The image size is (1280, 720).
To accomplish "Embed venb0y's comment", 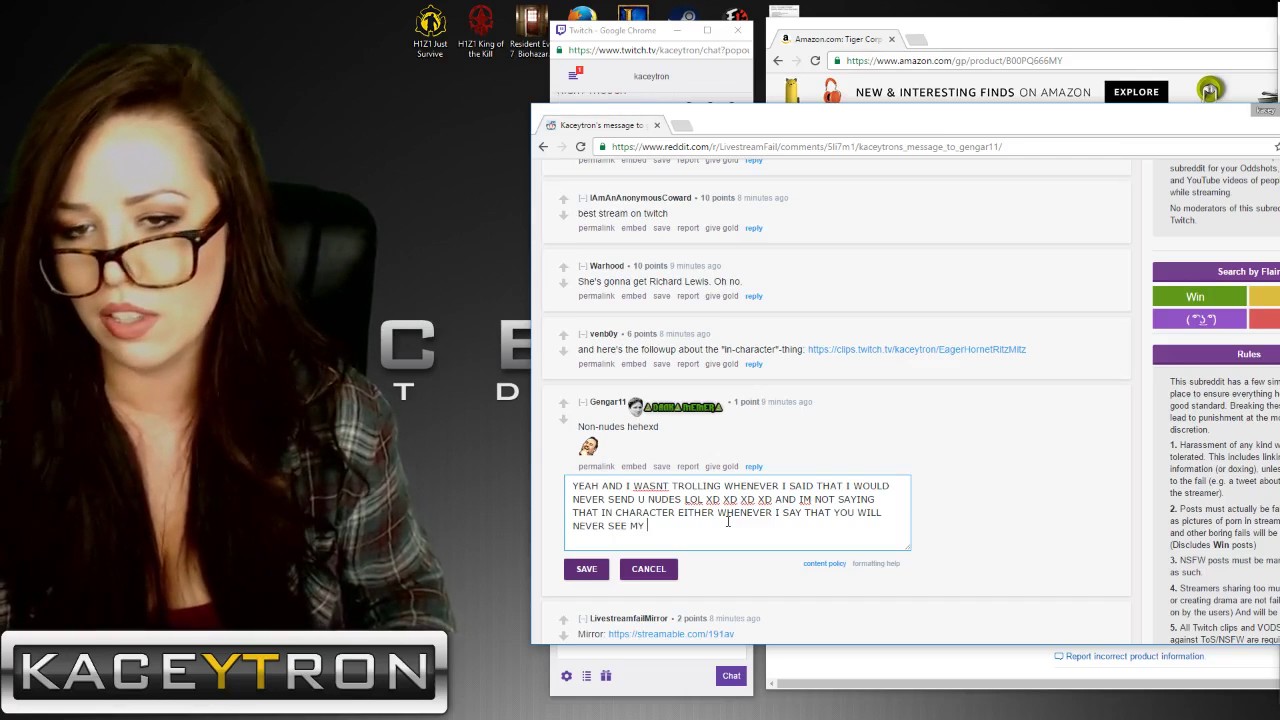I will pyautogui.click(x=633, y=364).
